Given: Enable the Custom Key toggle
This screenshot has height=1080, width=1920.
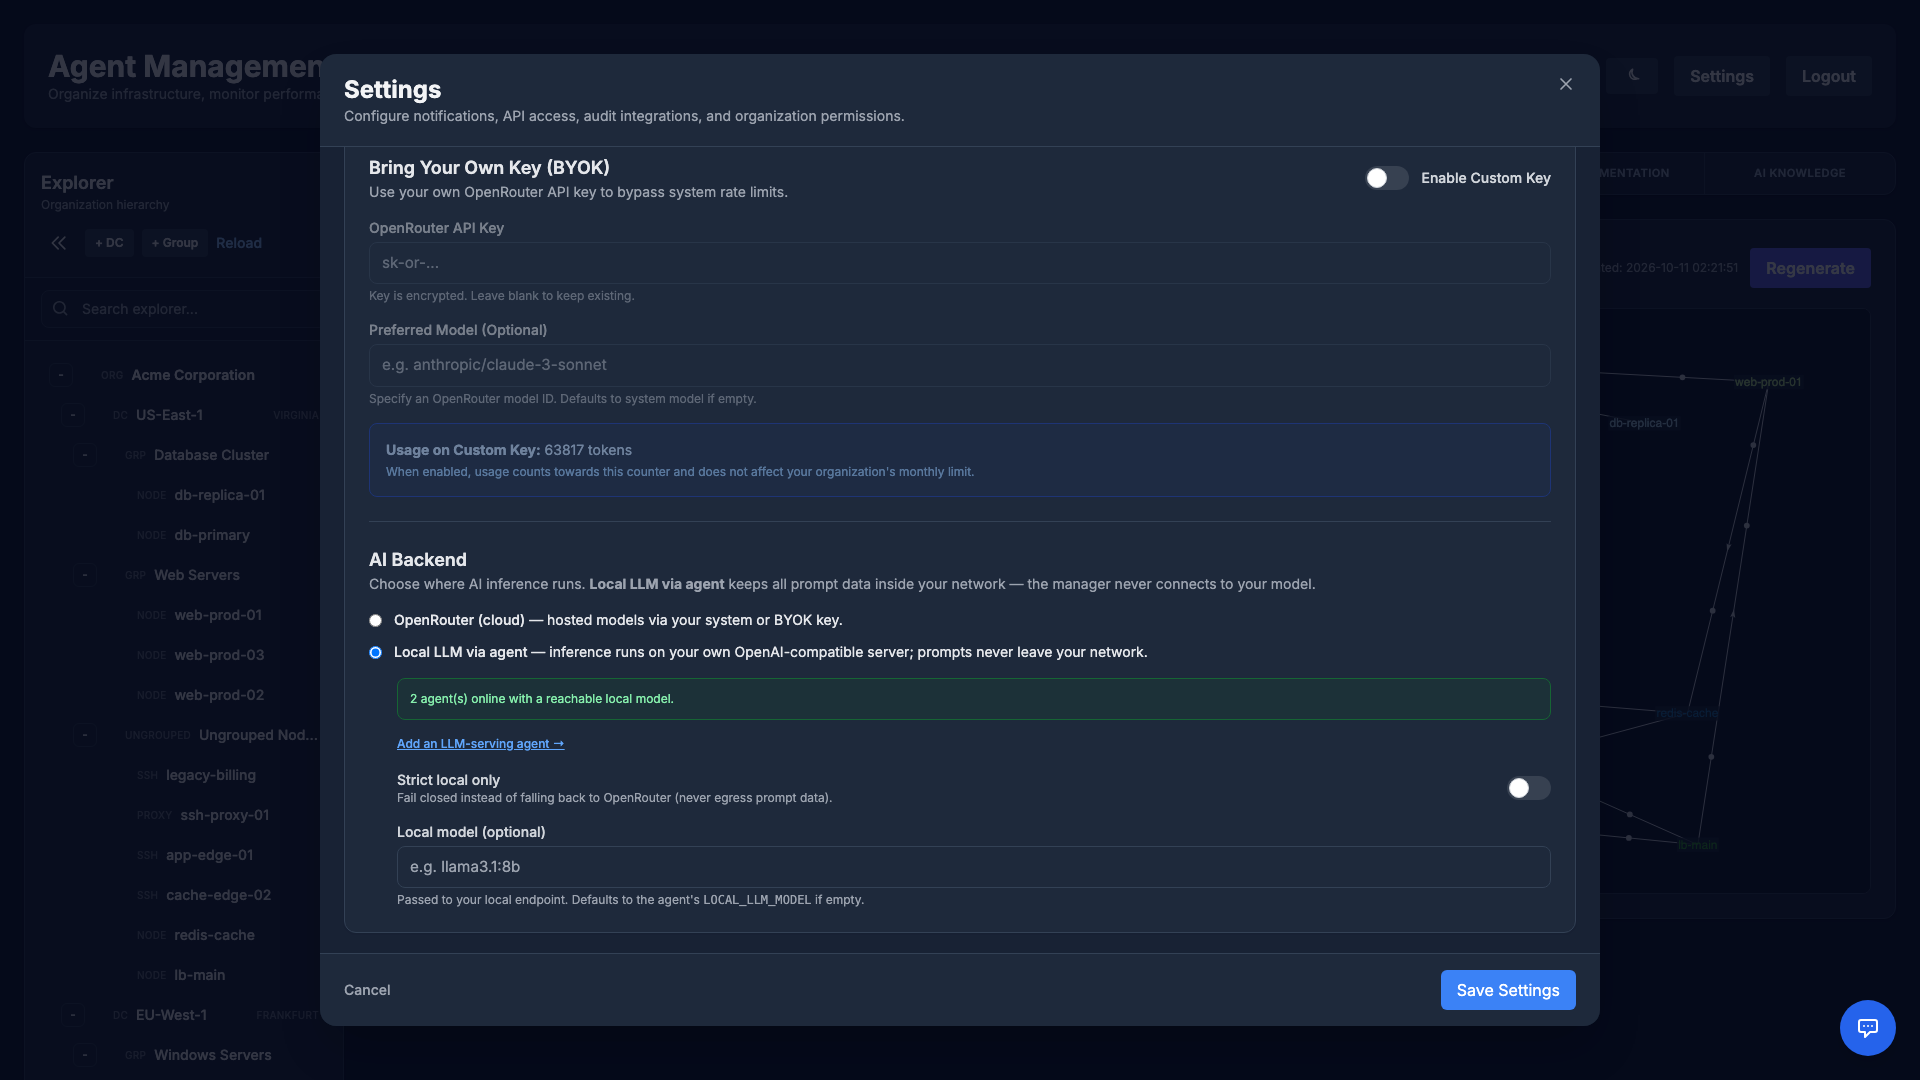Looking at the screenshot, I should point(1387,178).
